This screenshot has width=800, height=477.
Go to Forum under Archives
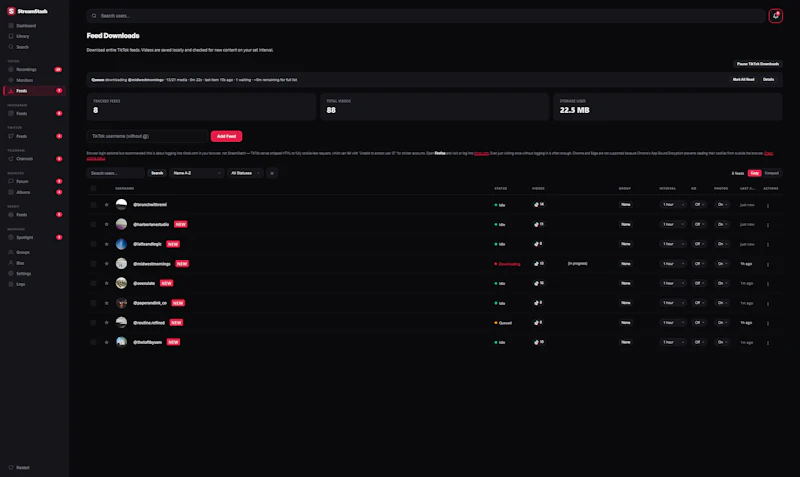coord(34,181)
